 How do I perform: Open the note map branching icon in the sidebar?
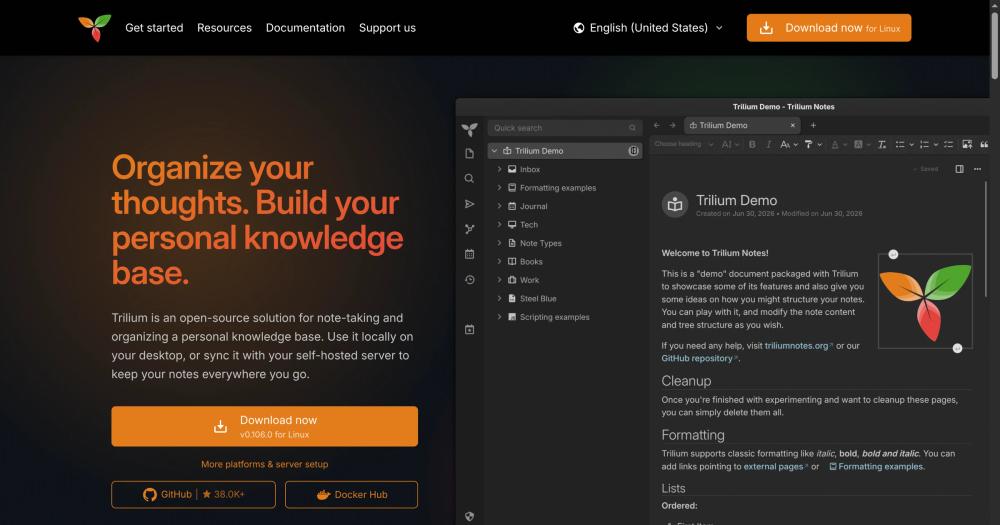click(469, 229)
